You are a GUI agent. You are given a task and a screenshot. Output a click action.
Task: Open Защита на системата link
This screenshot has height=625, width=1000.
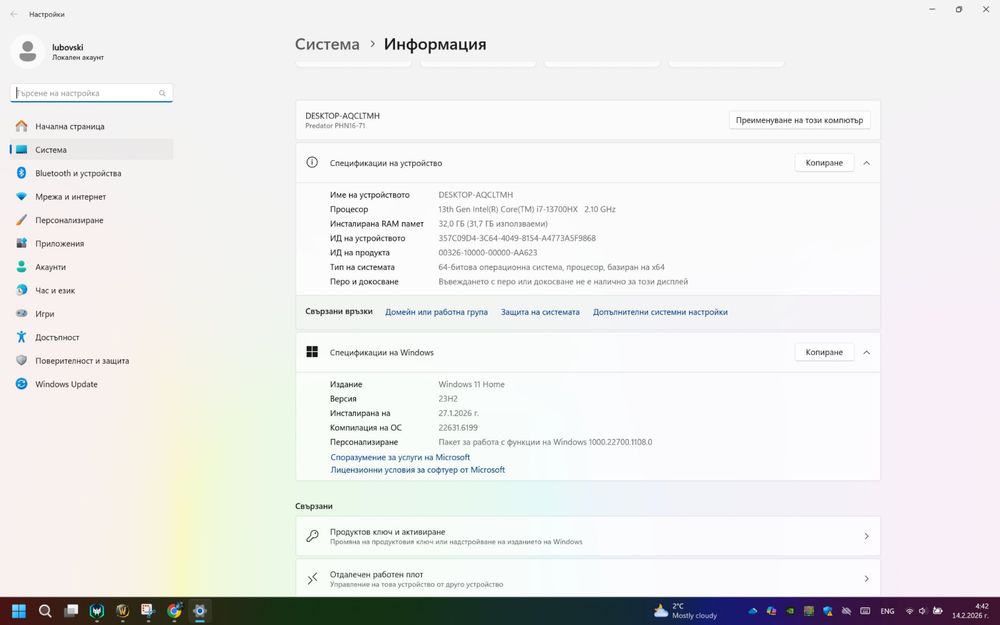coord(540,312)
